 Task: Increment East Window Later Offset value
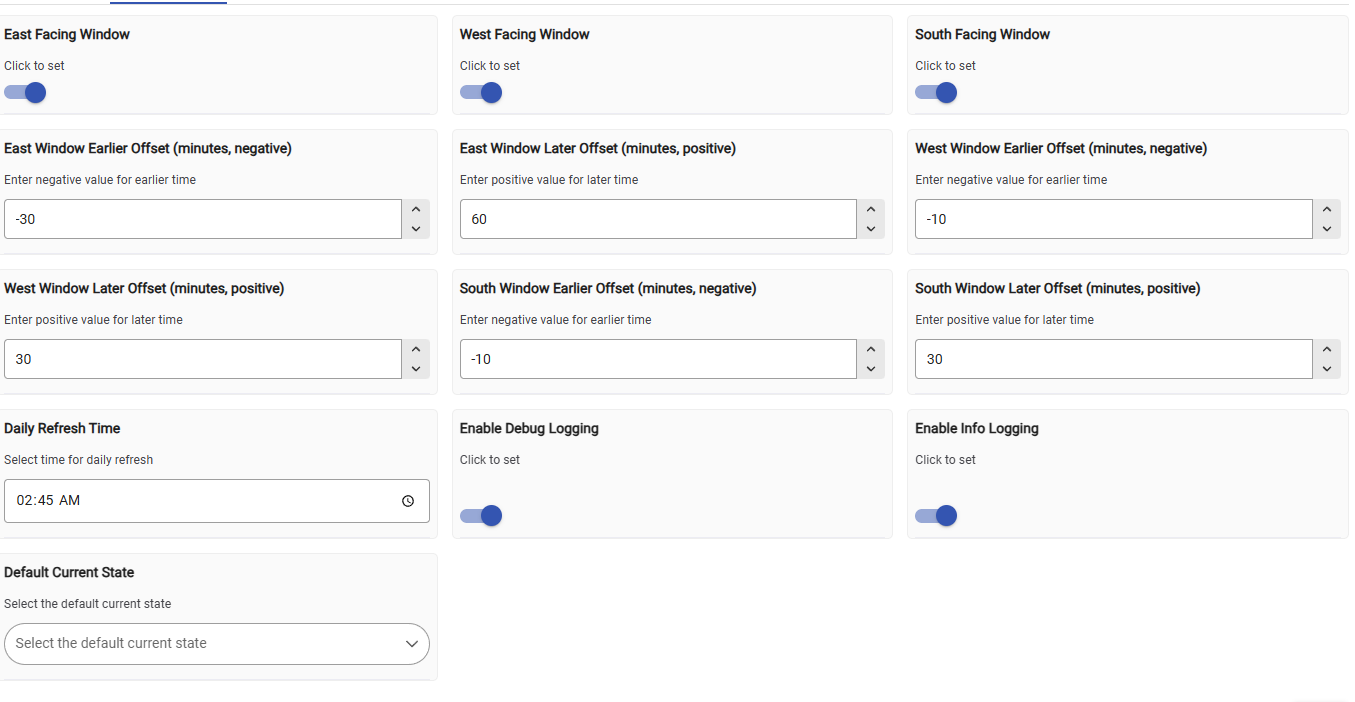(871, 209)
